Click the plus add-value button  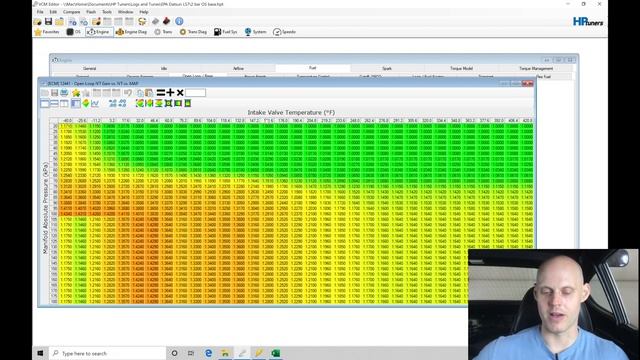(170, 93)
